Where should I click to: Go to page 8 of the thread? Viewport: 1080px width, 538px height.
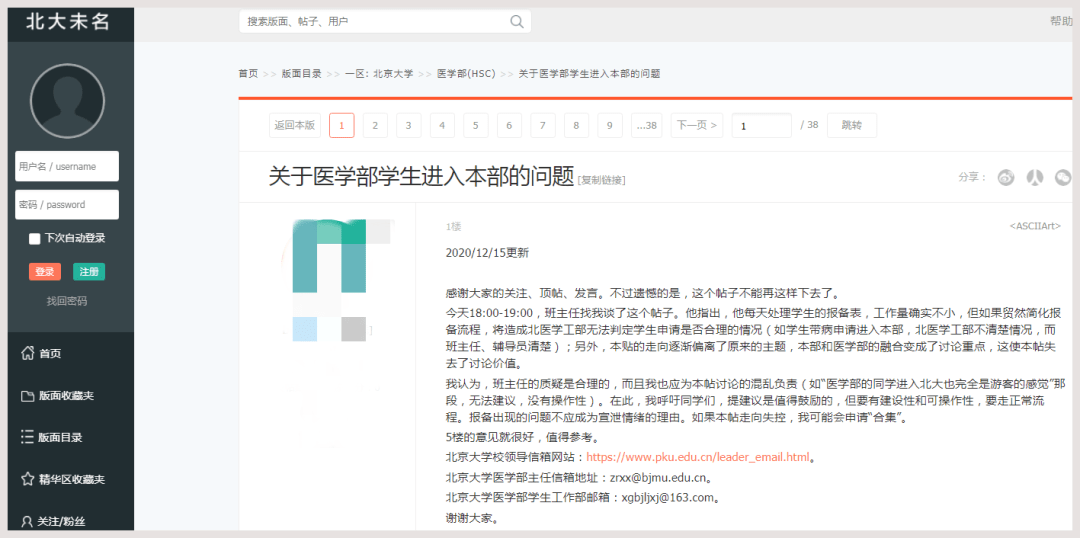[x=577, y=125]
